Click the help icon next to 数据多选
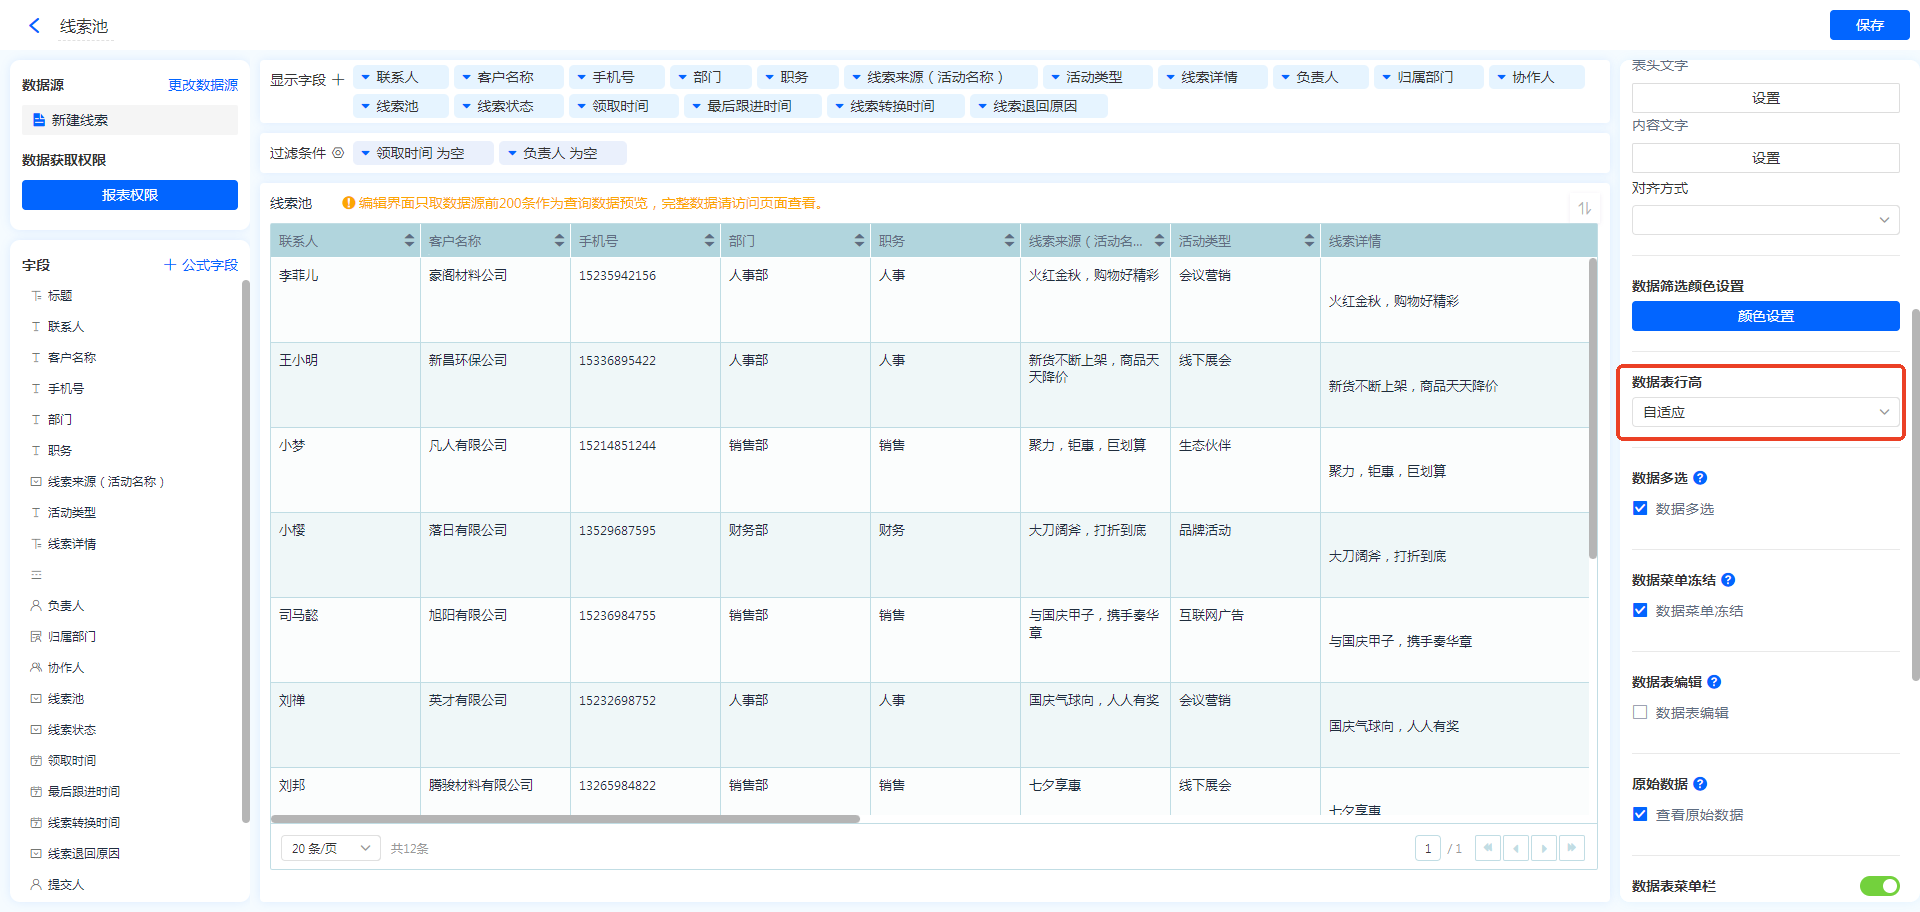This screenshot has height=912, width=1920. 1700,478
